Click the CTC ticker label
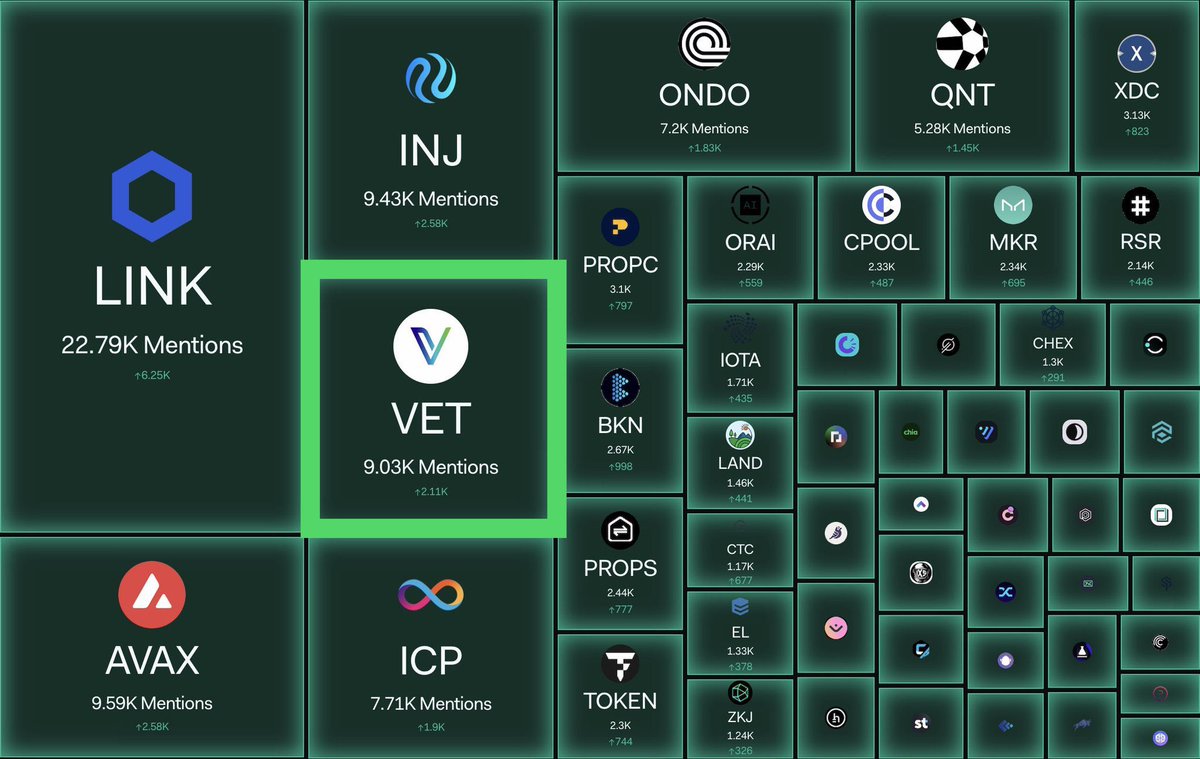Screen dimensions: 1200x759 pyautogui.click(x=740, y=549)
